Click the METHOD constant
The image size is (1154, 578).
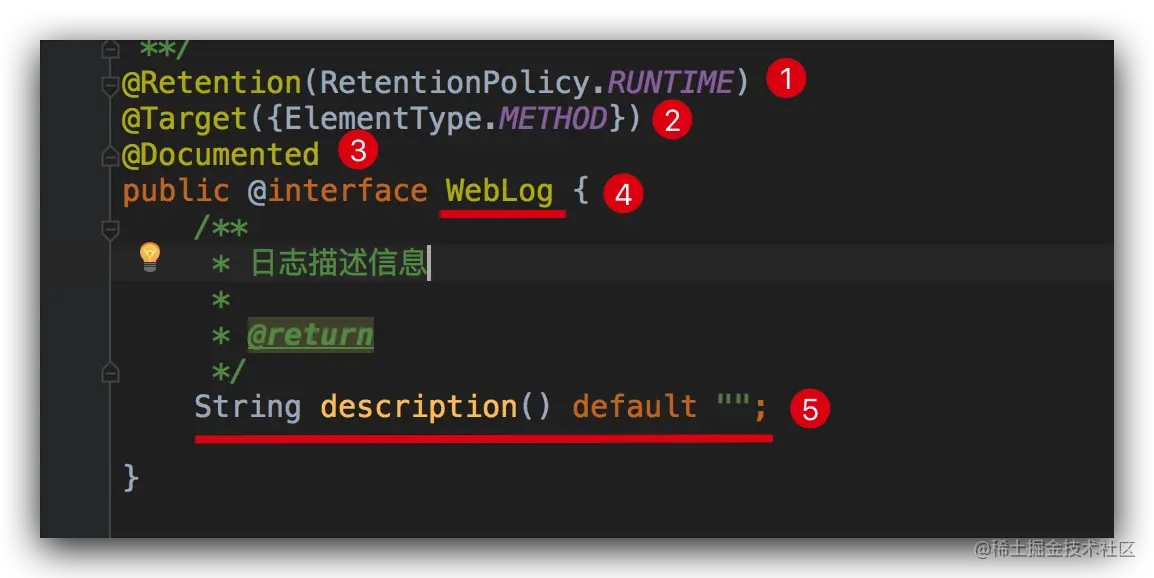(553, 118)
